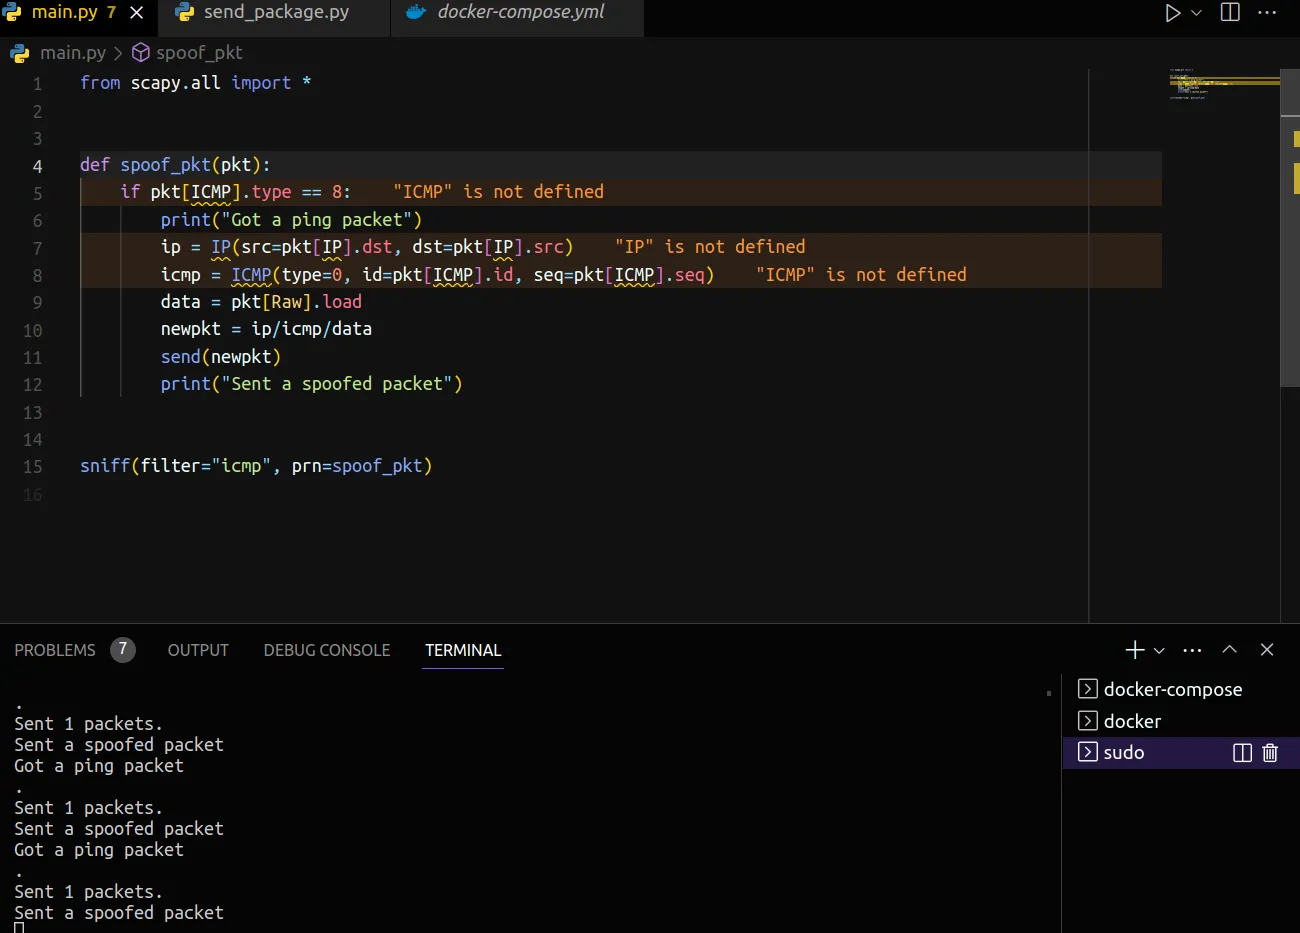Open run options dropdown arrow
This screenshot has height=933, width=1300.
pos(1196,13)
